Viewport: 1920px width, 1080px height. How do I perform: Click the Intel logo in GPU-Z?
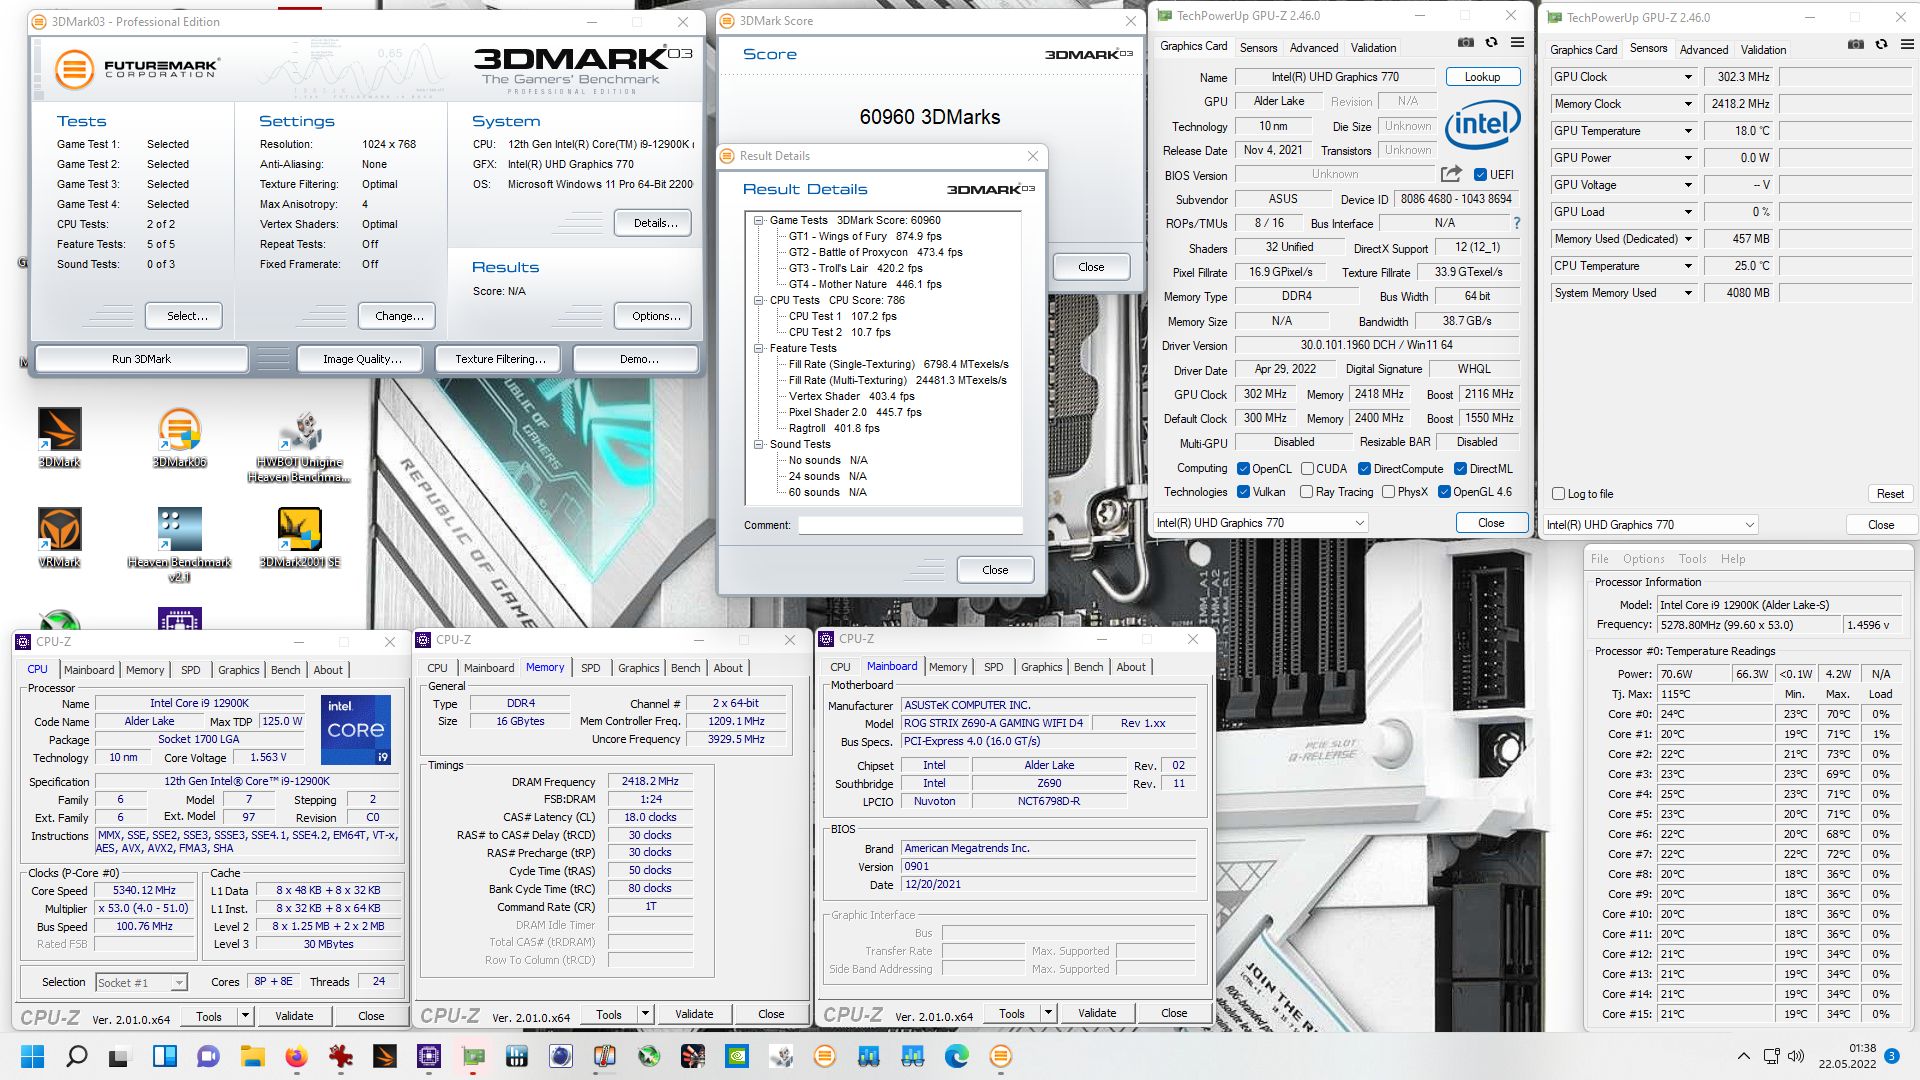tap(1482, 124)
